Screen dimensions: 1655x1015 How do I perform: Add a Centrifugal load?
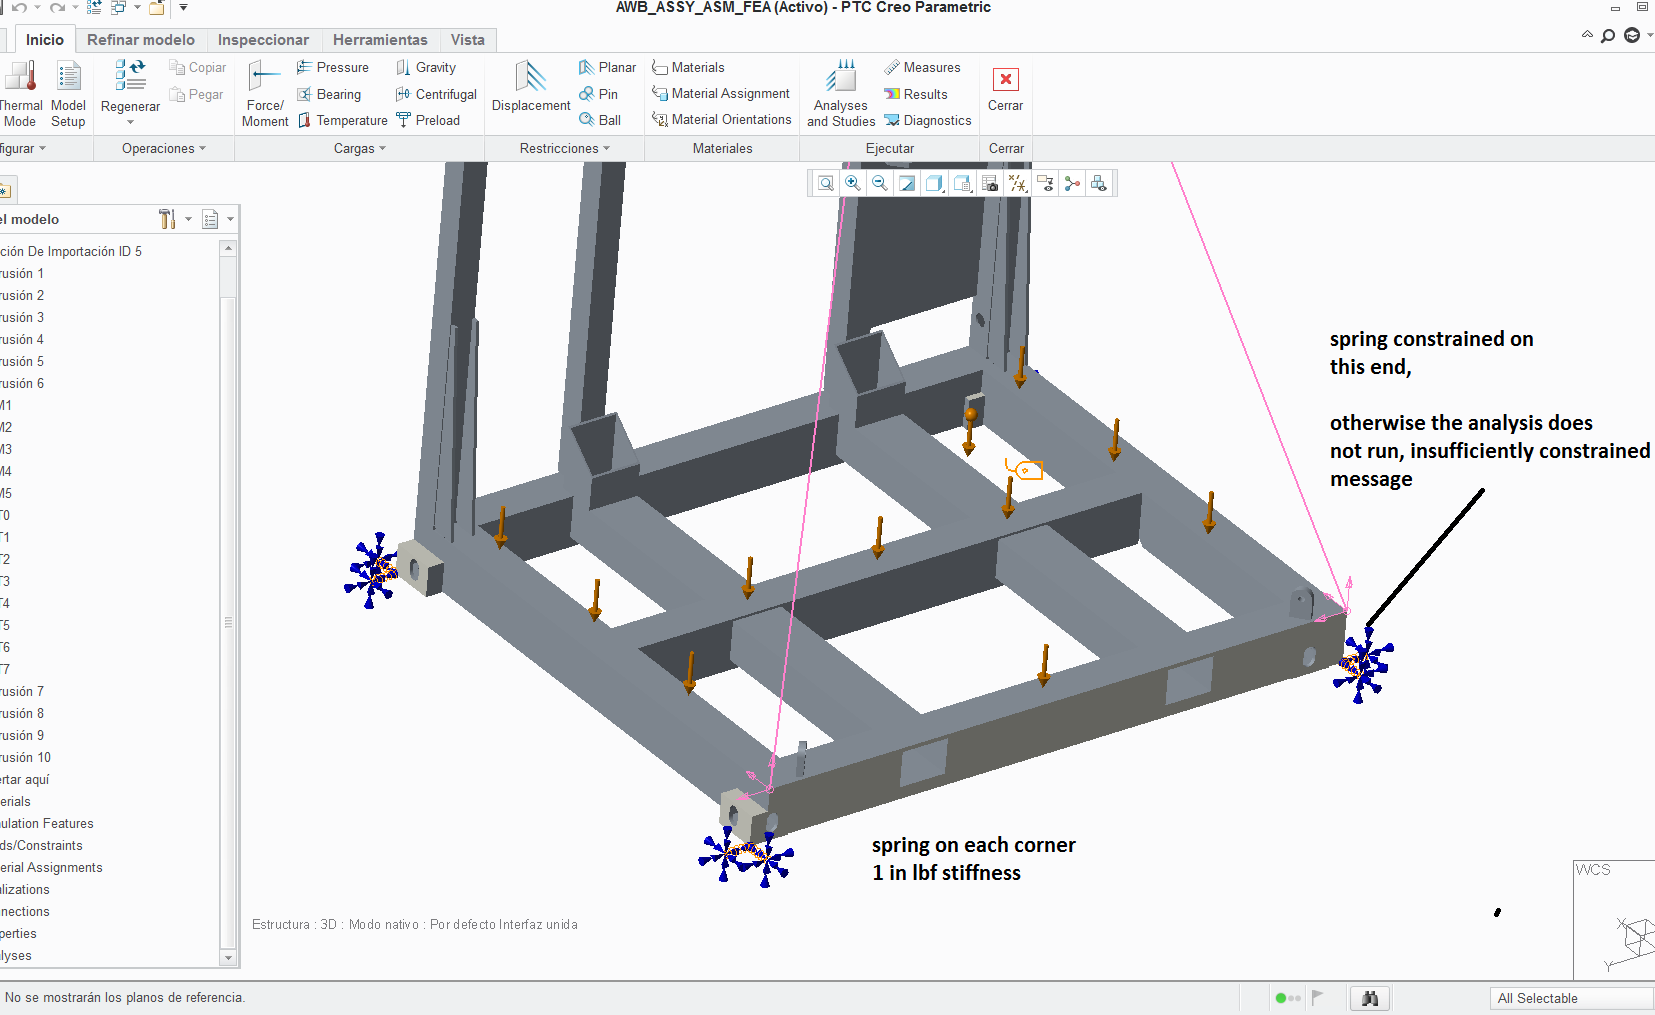point(436,94)
